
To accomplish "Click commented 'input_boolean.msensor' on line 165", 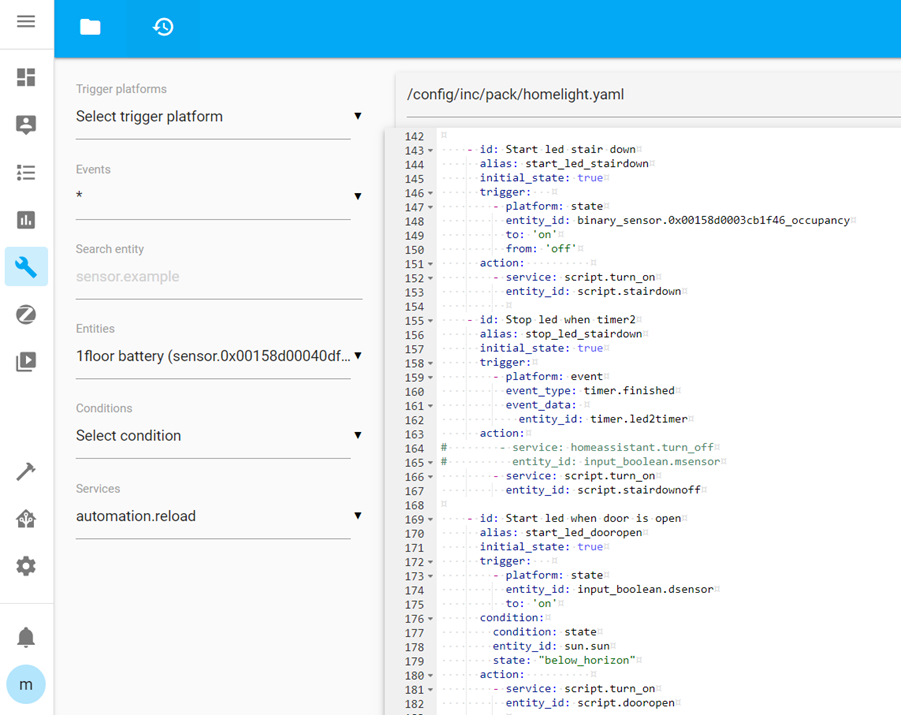I will click(x=652, y=461).
